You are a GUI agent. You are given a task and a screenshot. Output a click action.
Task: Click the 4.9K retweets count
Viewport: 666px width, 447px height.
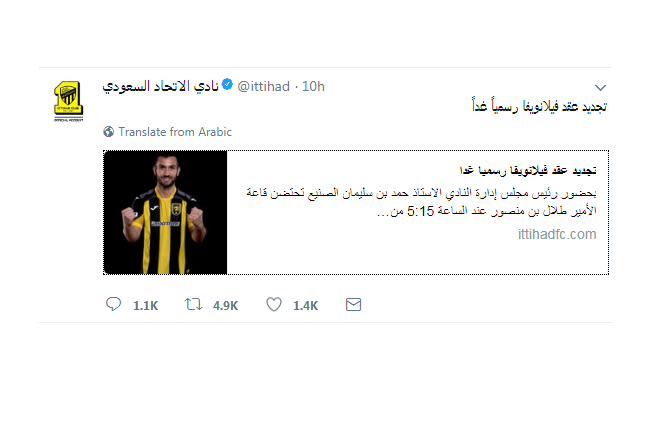(226, 306)
